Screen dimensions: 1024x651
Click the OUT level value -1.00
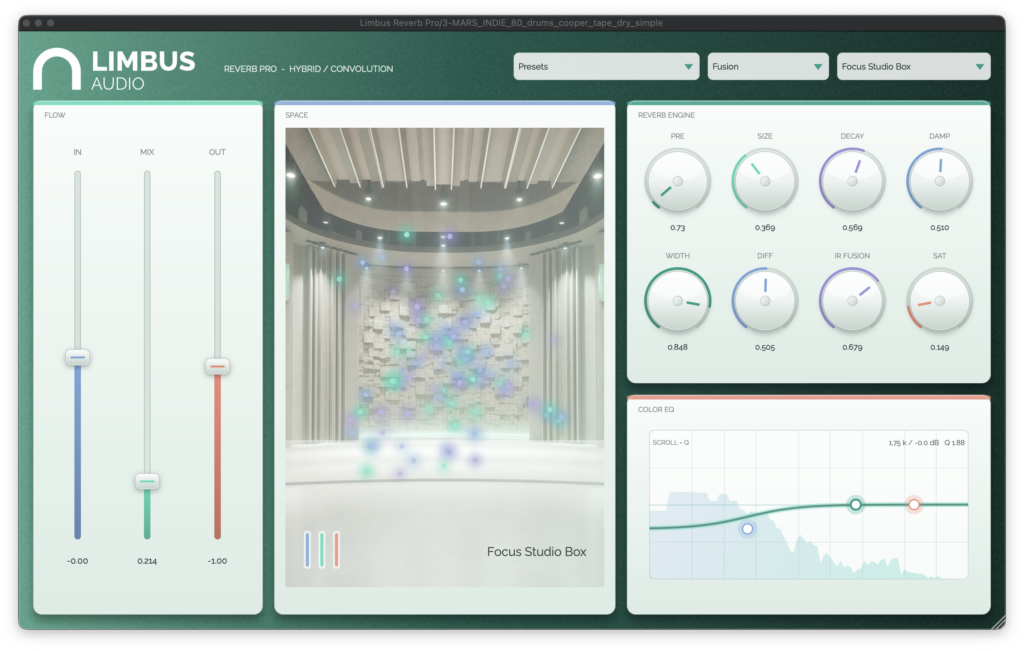coord(217,561)
